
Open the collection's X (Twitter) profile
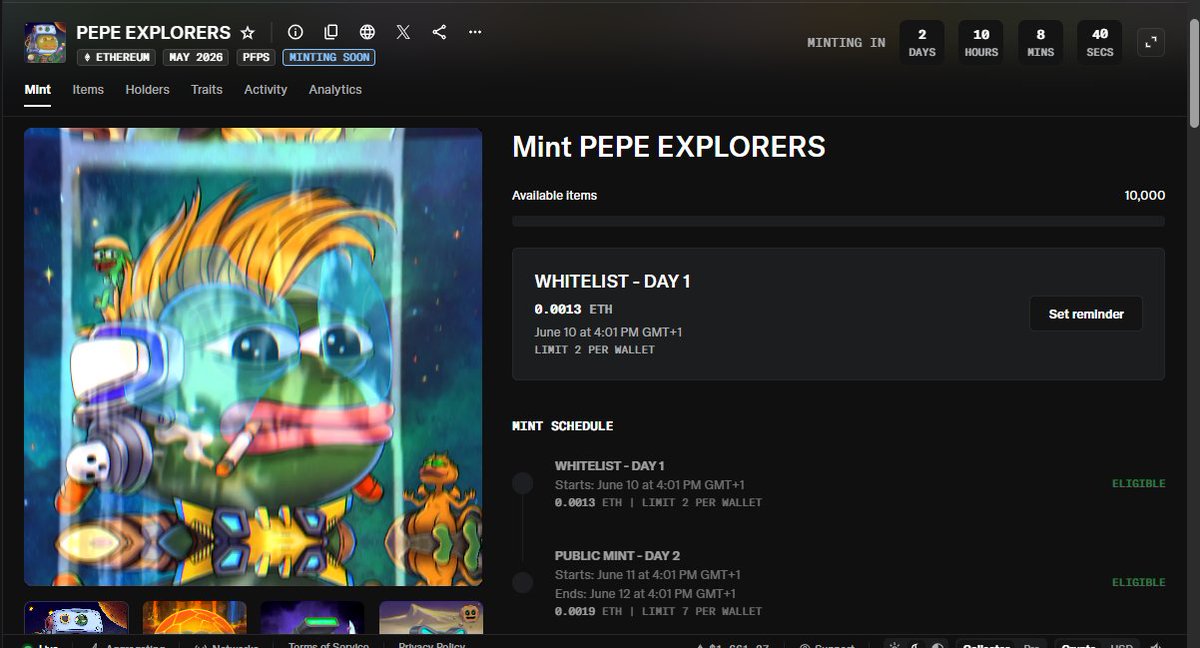tap(403, 32)
